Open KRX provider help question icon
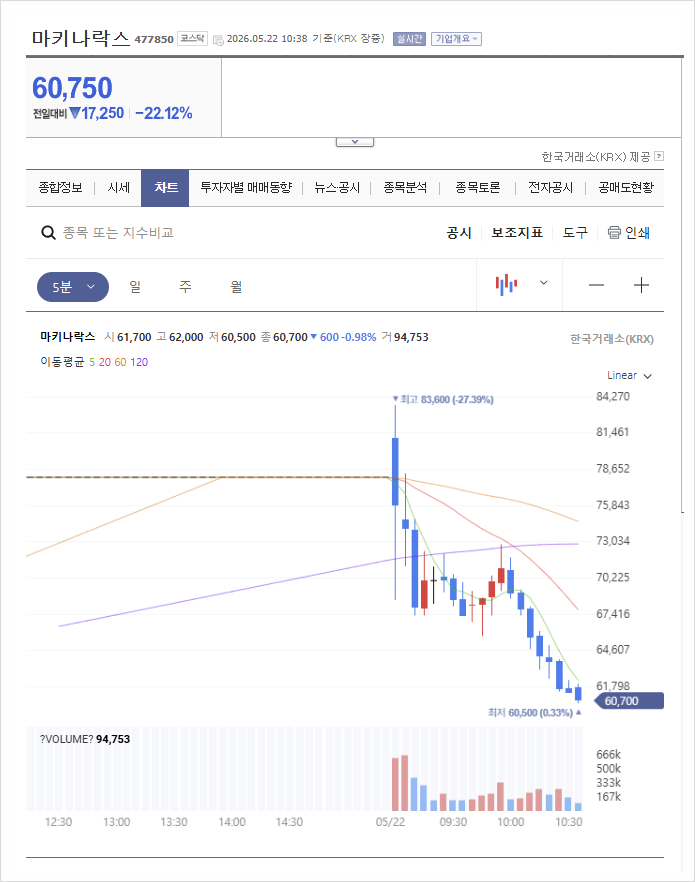The image size is (695, 882). point(660,156)
